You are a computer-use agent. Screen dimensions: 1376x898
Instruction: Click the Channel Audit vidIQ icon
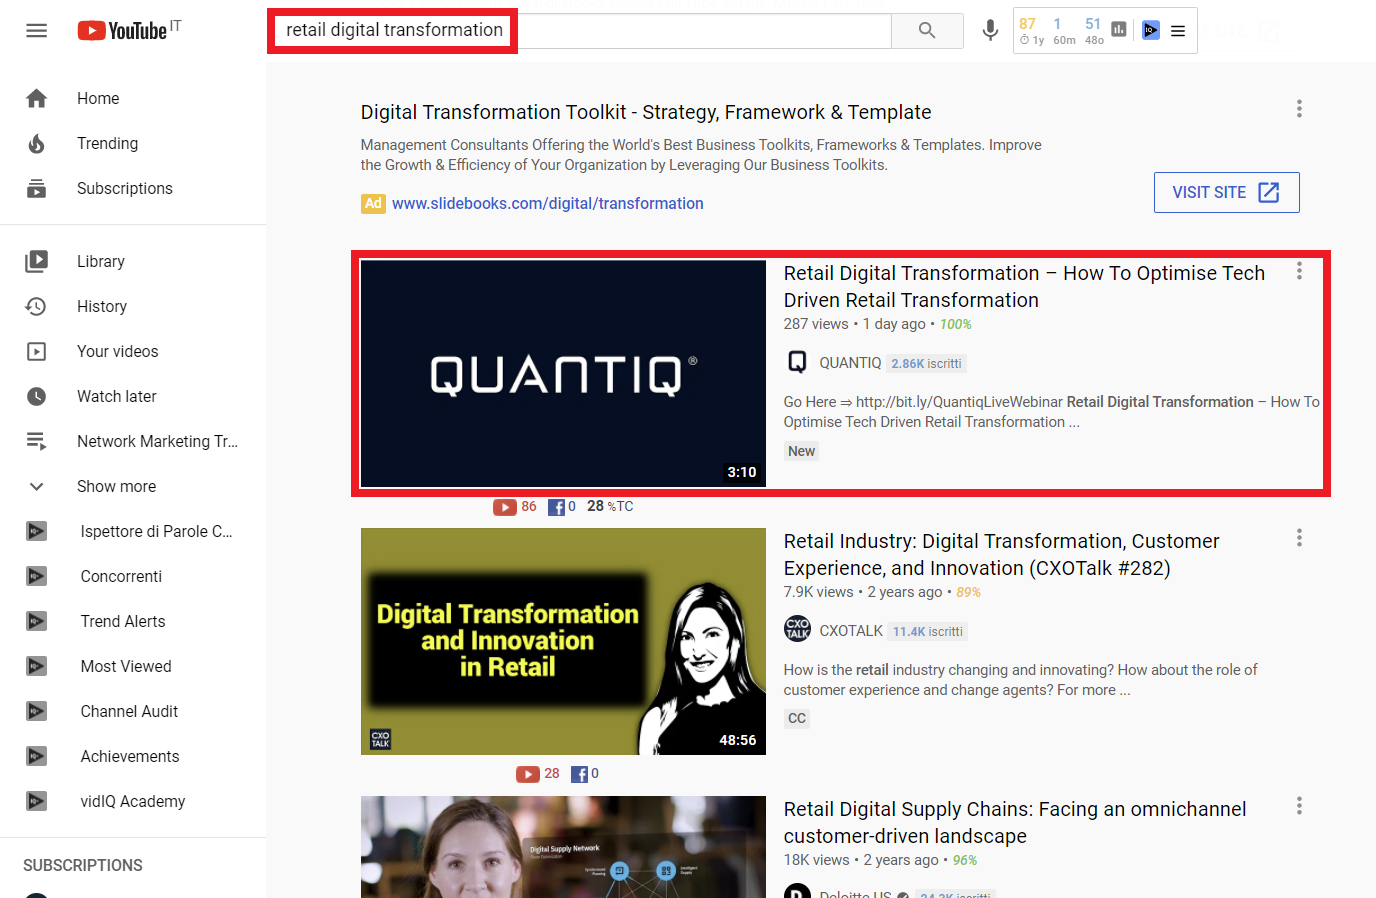(x=37, y=711)
